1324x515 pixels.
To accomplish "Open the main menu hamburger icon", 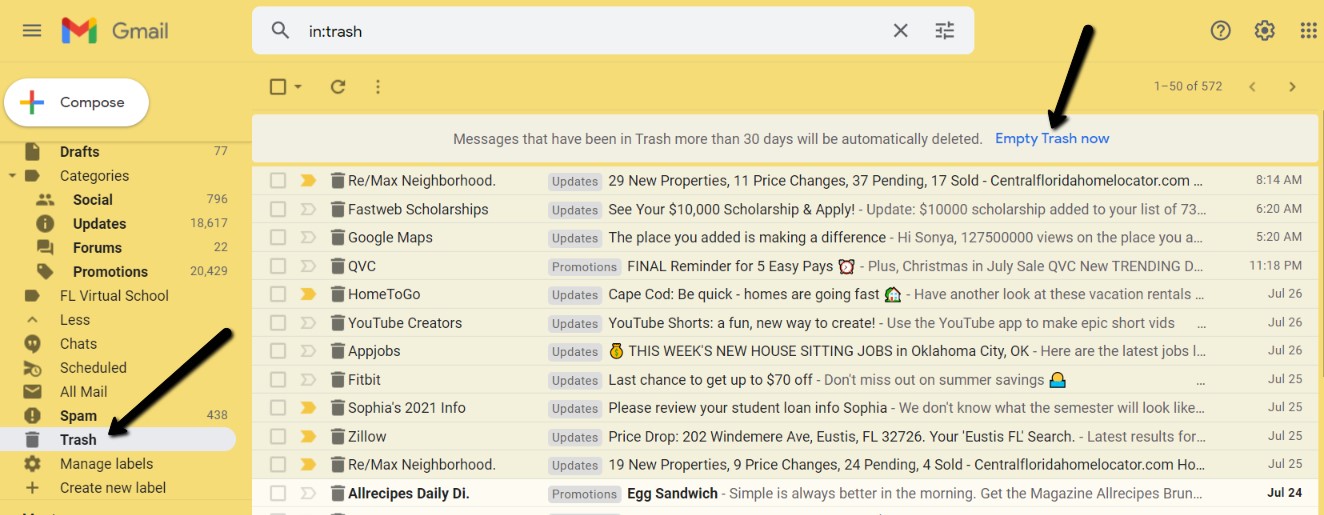I will pyautogui.click(x=32, y=31).
